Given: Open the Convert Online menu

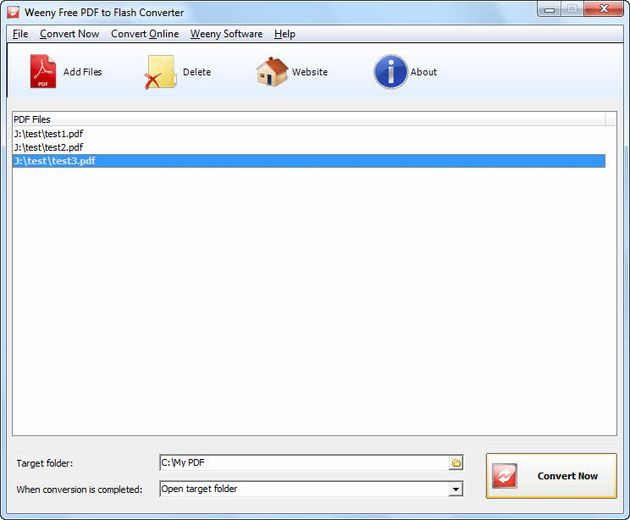Looking at the screenshot, I should [145, 34].
